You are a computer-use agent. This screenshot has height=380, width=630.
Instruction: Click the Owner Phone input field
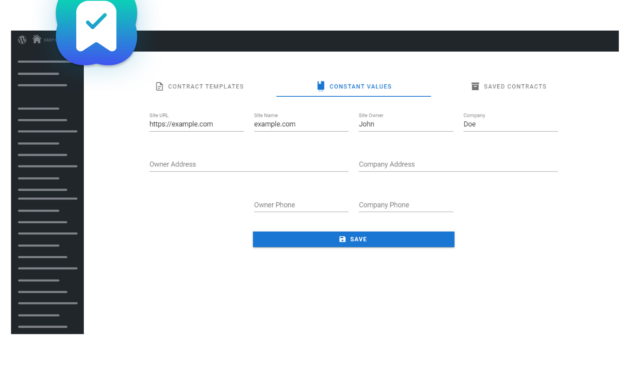301,205
